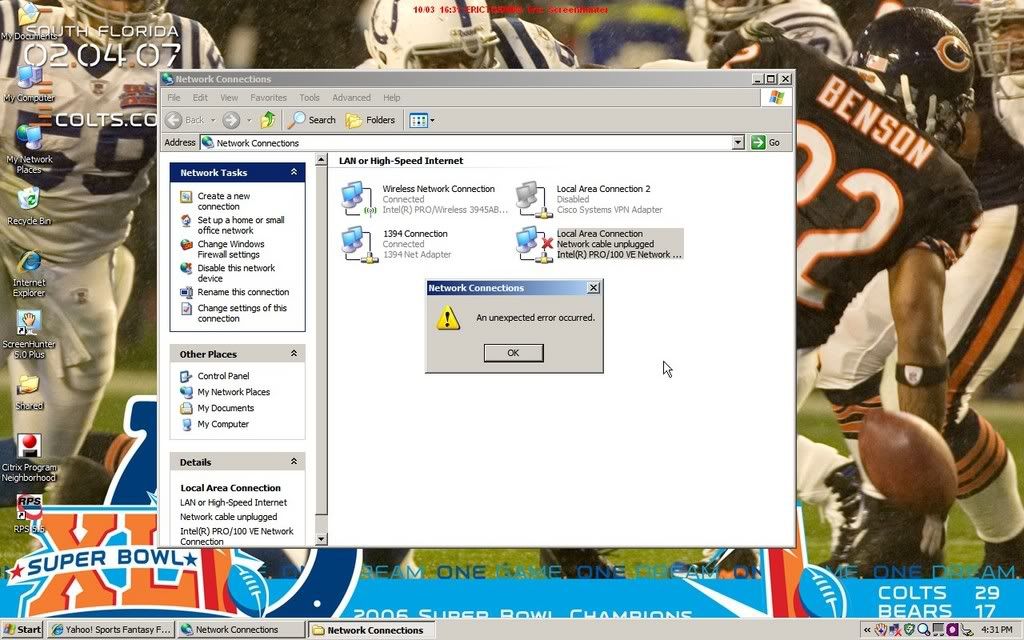Click the side pane scroll down arrow
Screen dimensions: 1024x640
tap(321, 539)
